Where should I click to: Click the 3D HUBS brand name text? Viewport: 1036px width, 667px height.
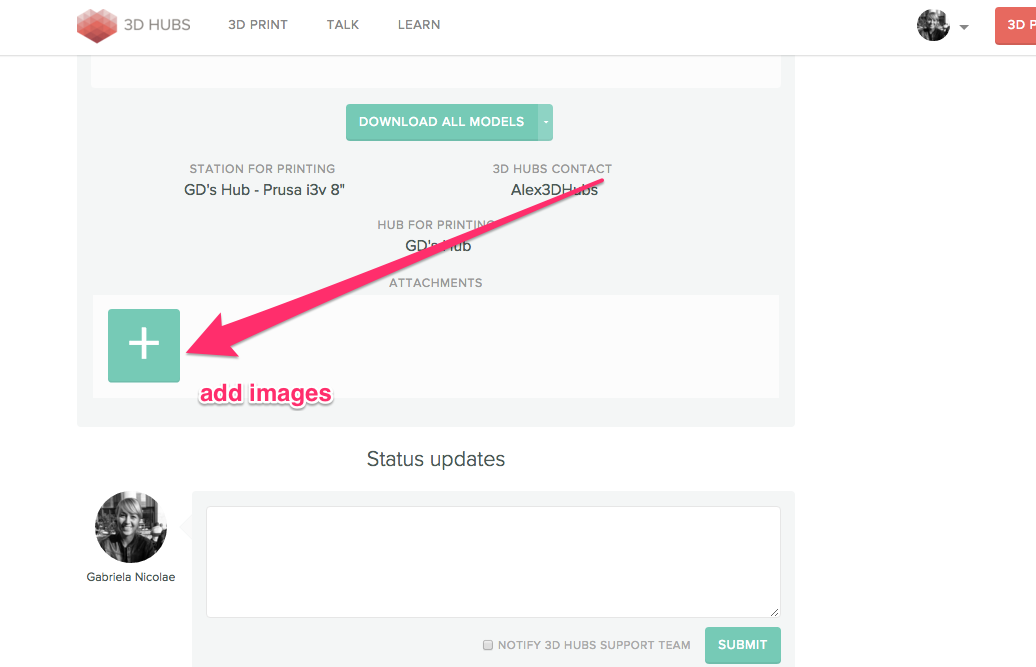point(157,25)
